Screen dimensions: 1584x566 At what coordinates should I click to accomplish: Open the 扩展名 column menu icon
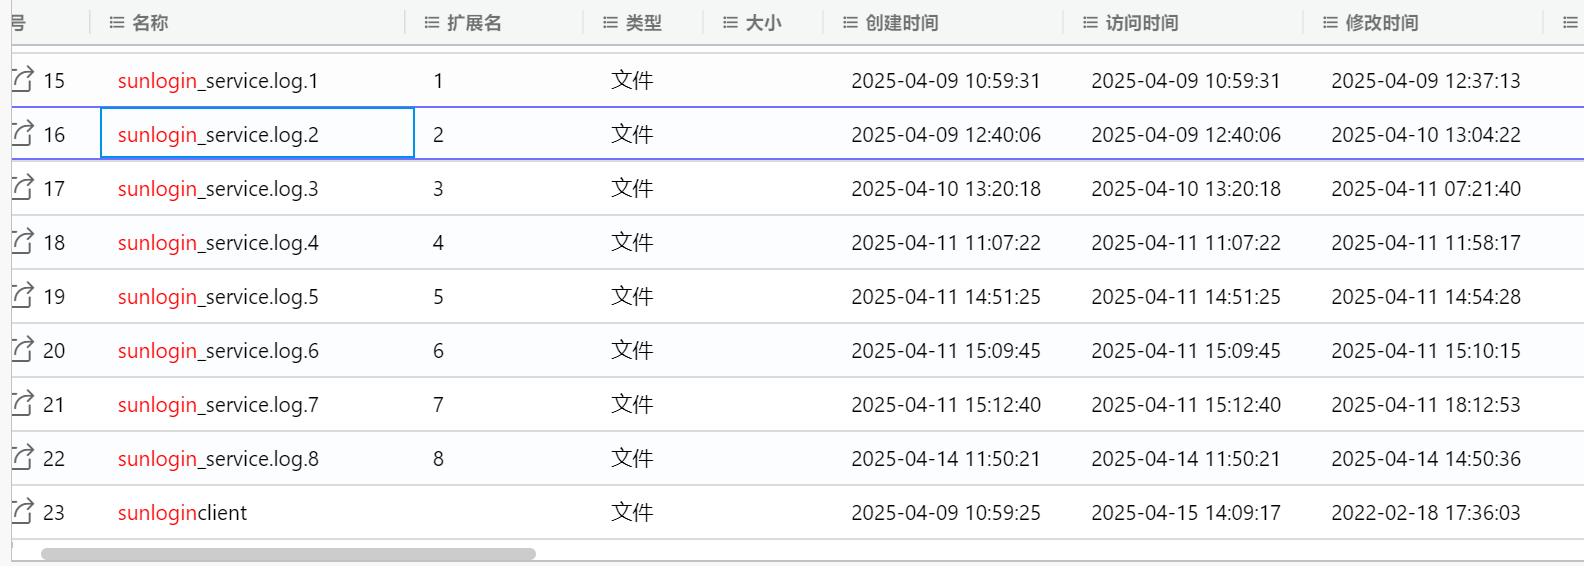point(432,22)
